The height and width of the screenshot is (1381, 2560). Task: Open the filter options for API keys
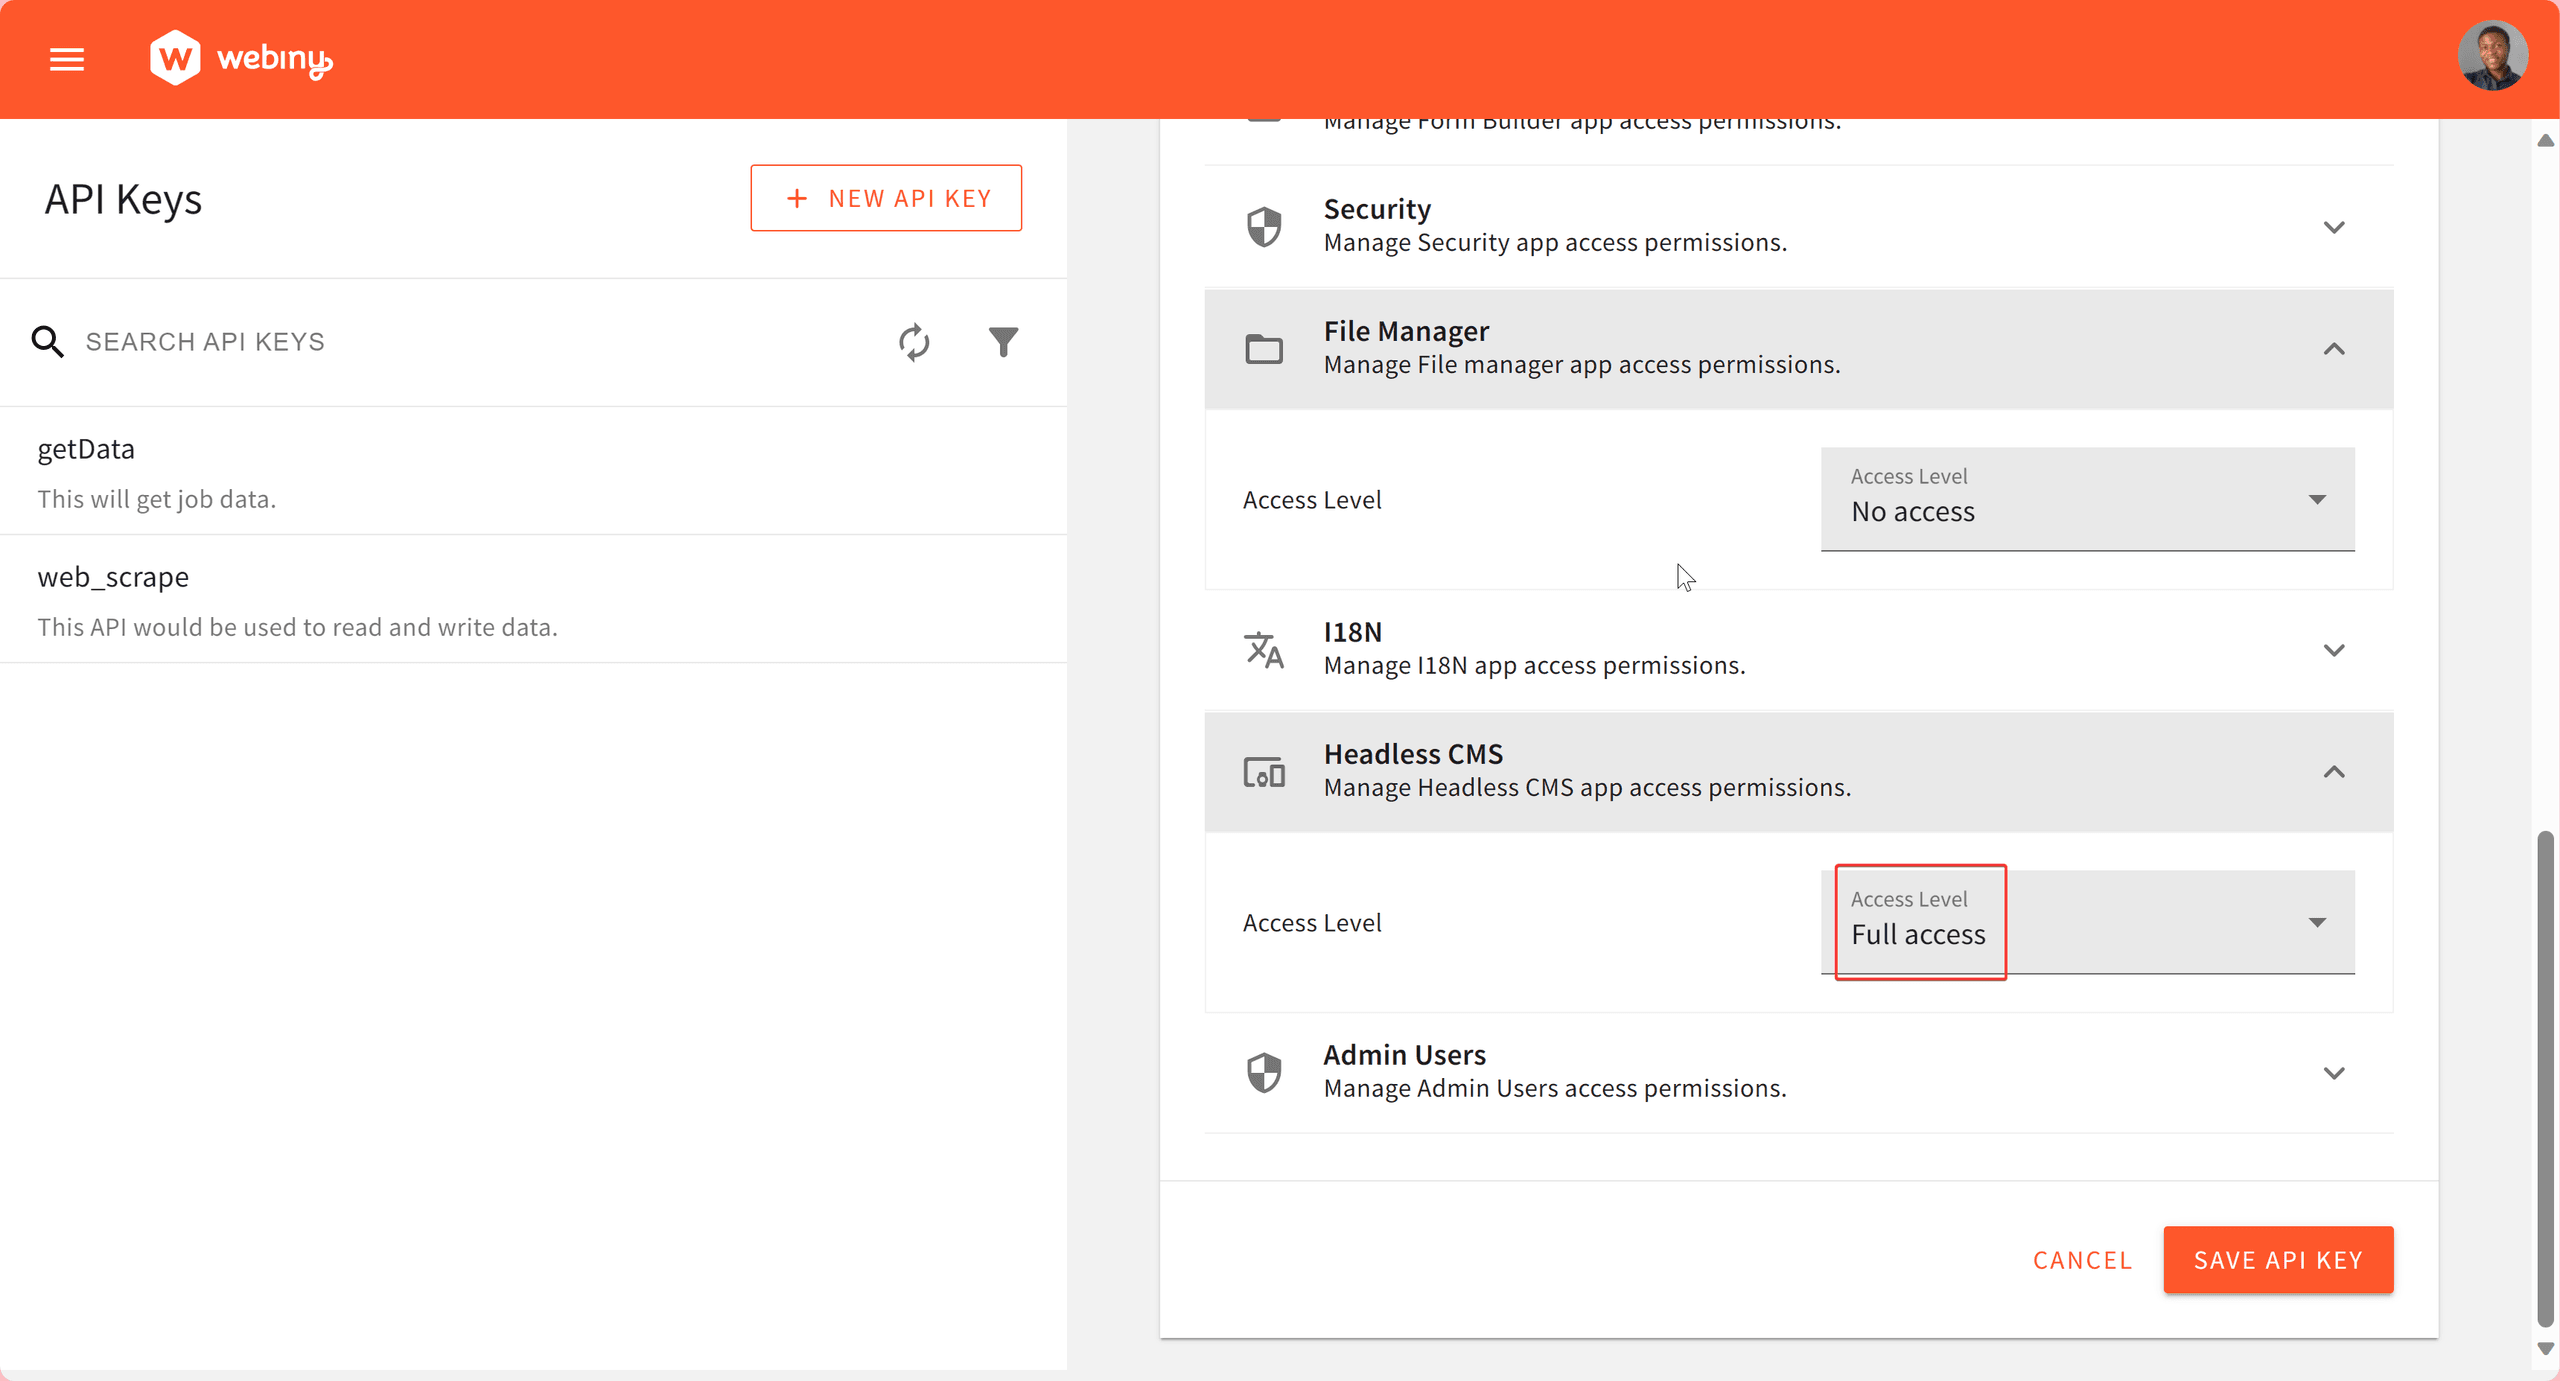click(x=1005, y=341)
